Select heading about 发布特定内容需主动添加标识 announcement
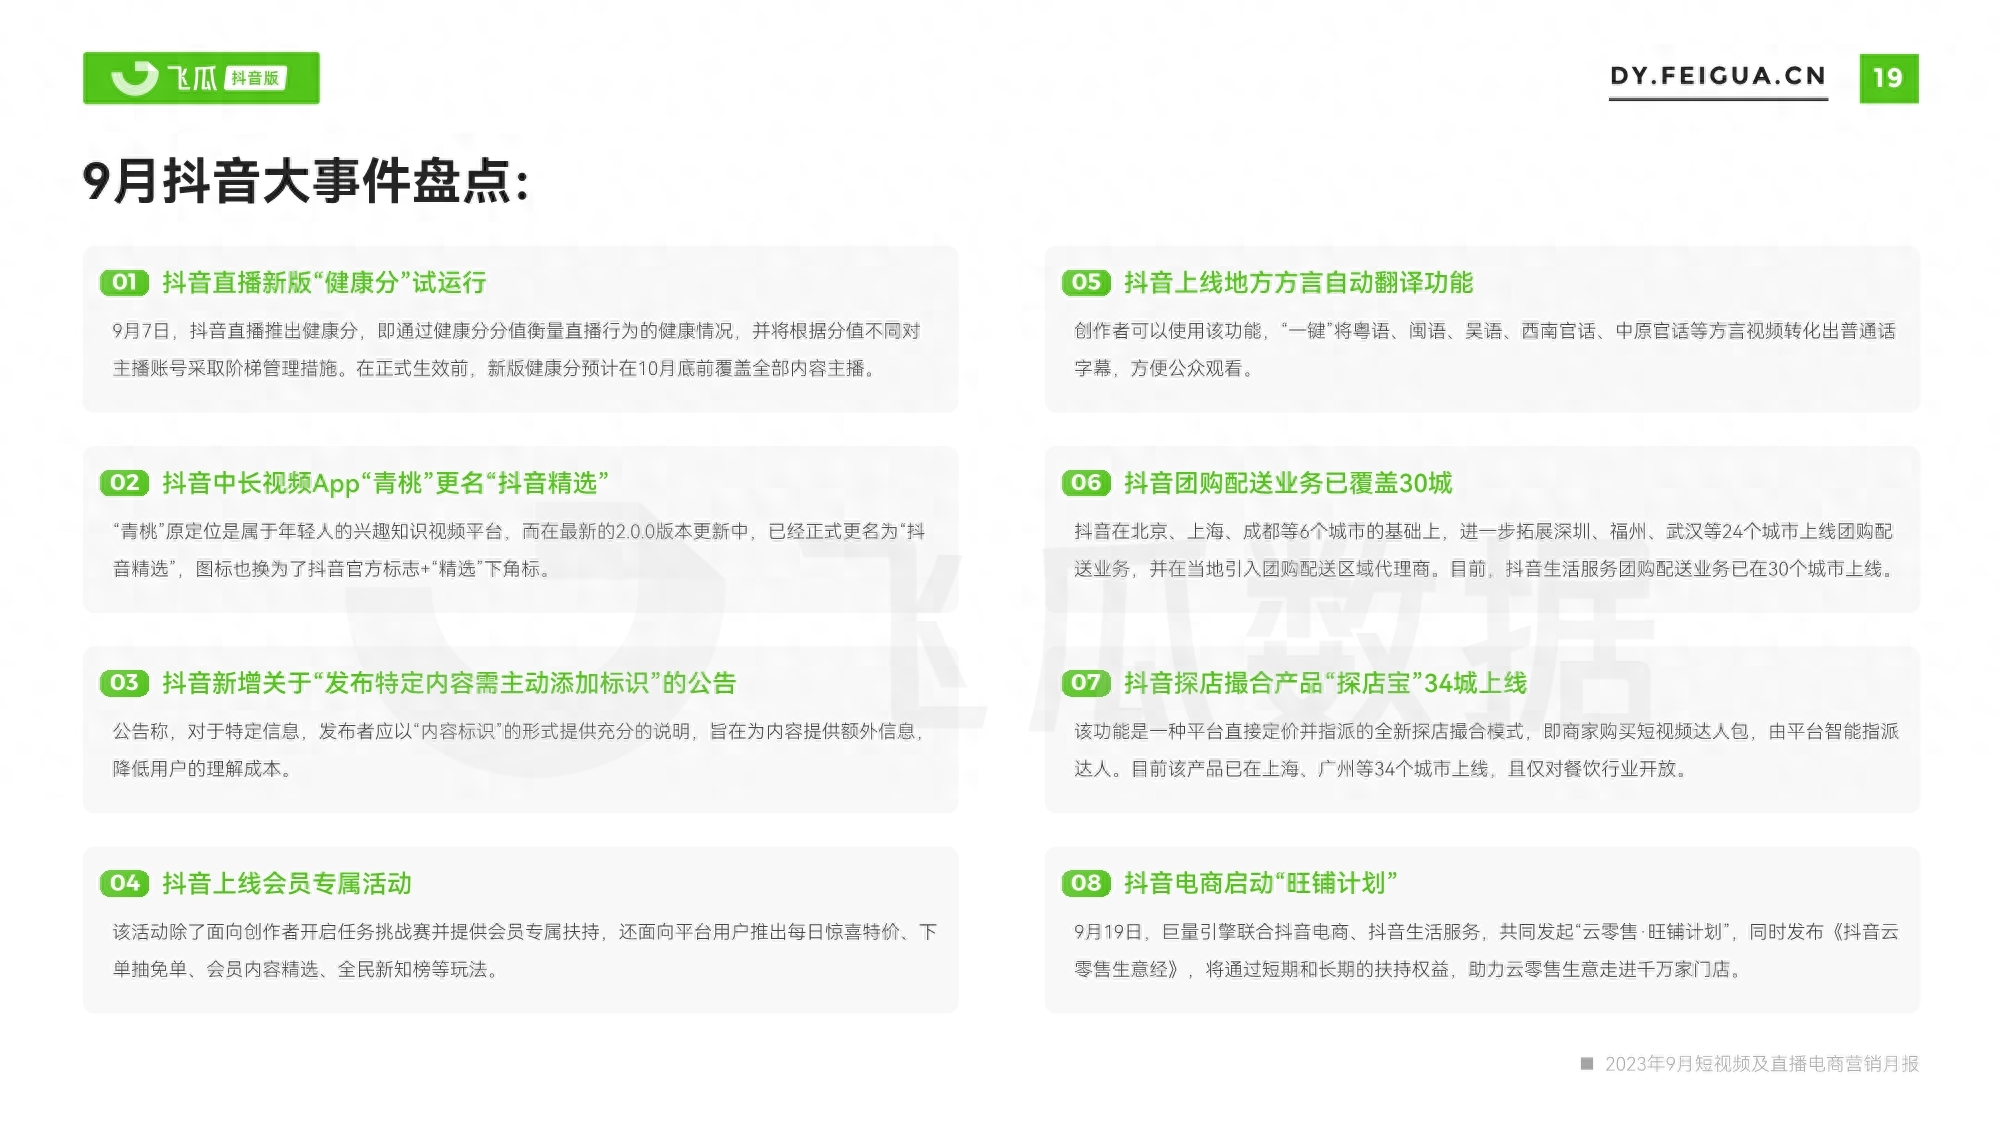The image size is (2000, 1125). [x=449, y=683]
